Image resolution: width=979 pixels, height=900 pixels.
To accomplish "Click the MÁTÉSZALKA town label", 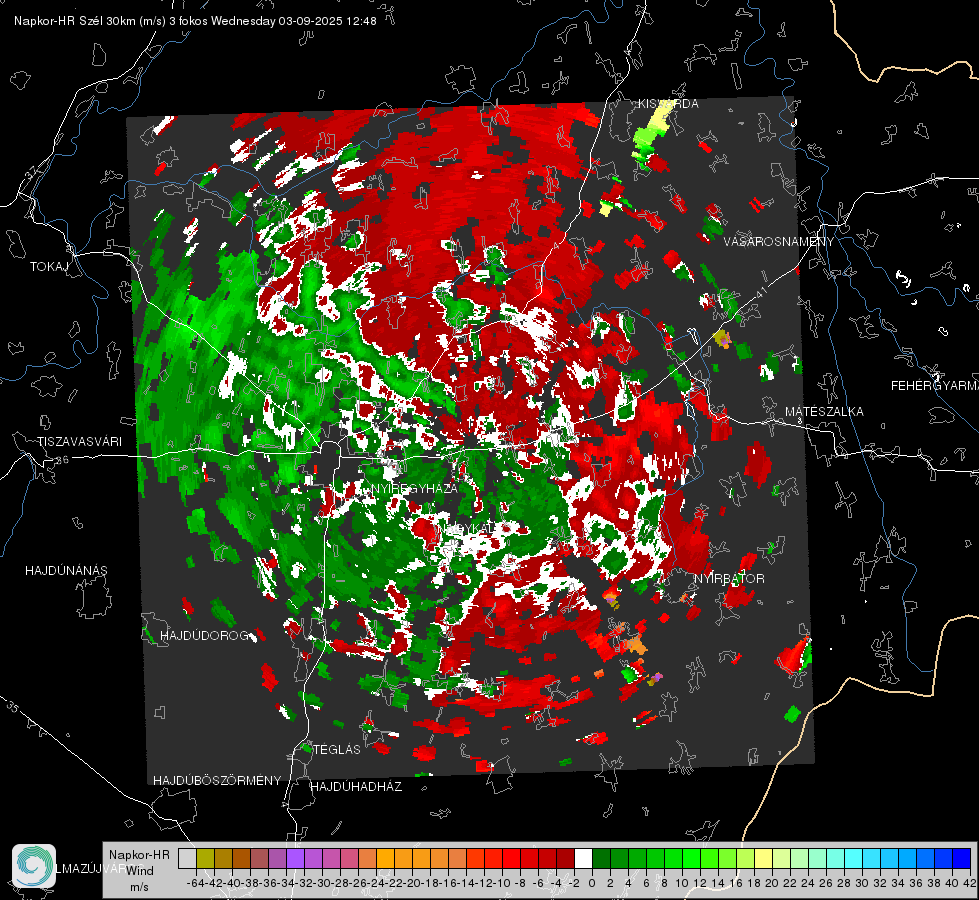I will click(x=824, y=412).
